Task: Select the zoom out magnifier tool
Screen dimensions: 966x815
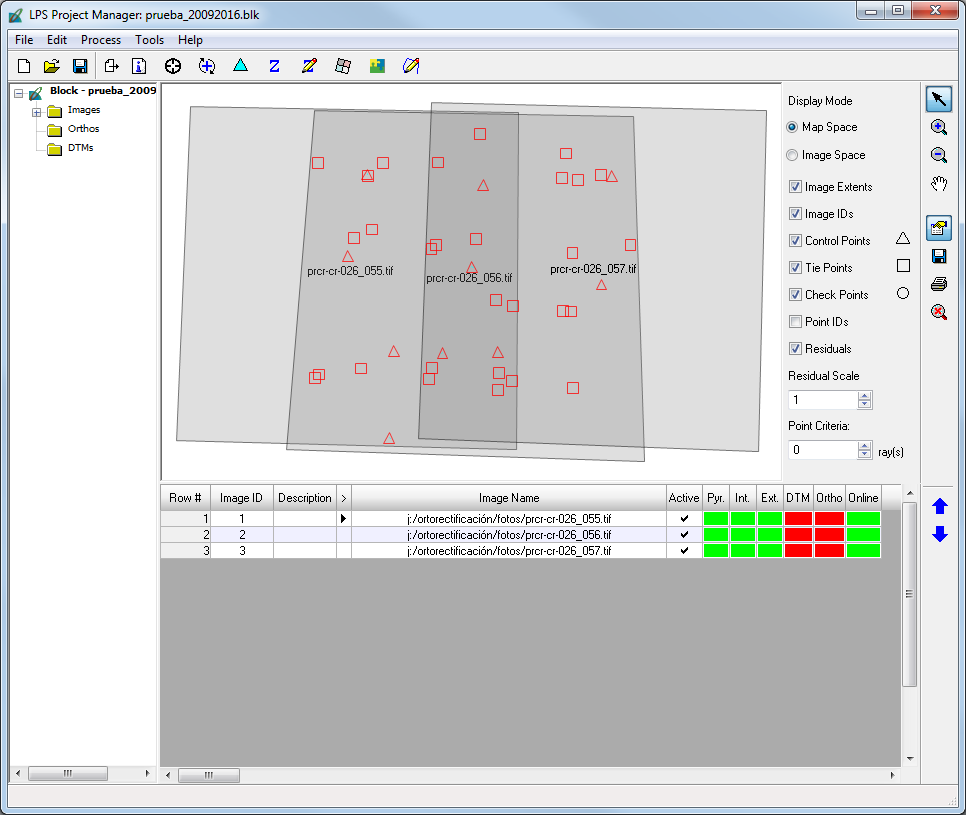Action: coord(938,155)
